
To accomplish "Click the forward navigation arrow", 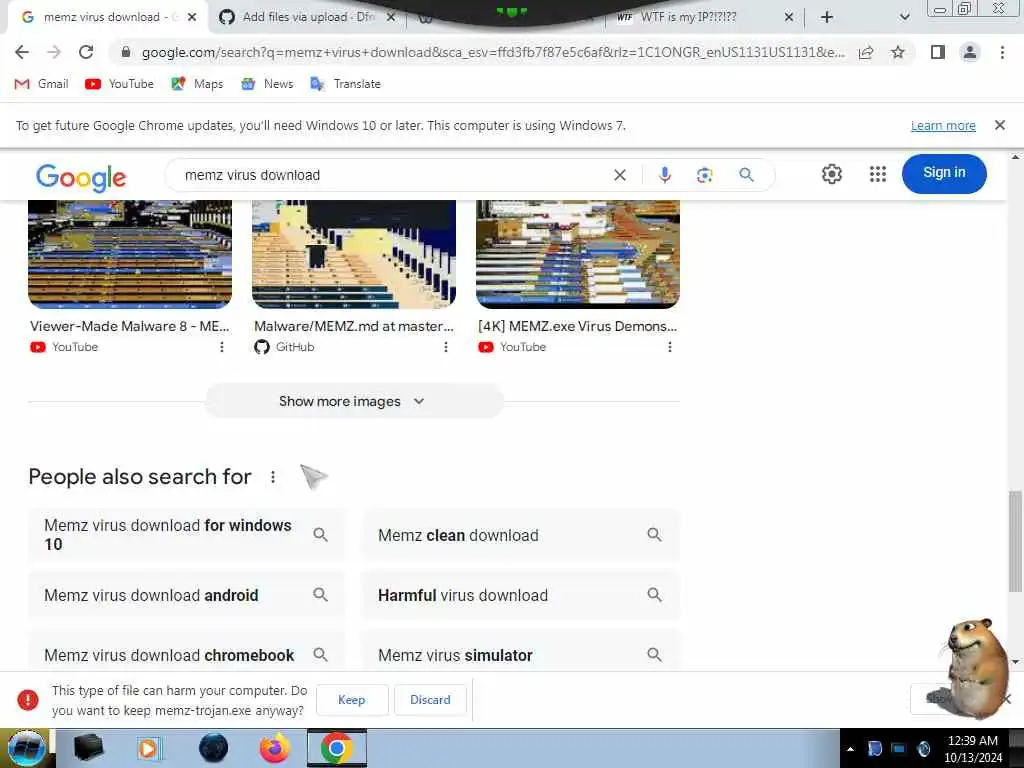I will 54,52.
